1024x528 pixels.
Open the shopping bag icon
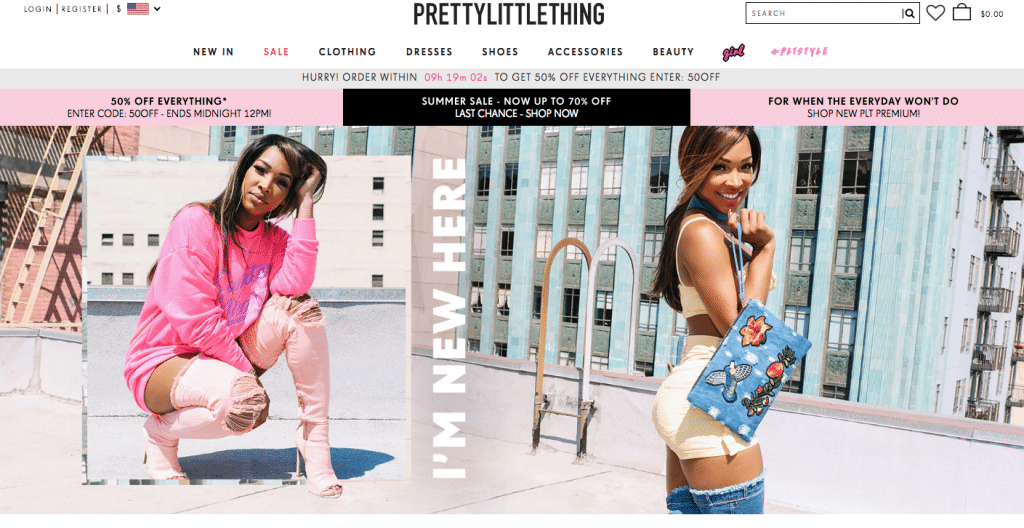pyautogui.click(x=962, y=12)
